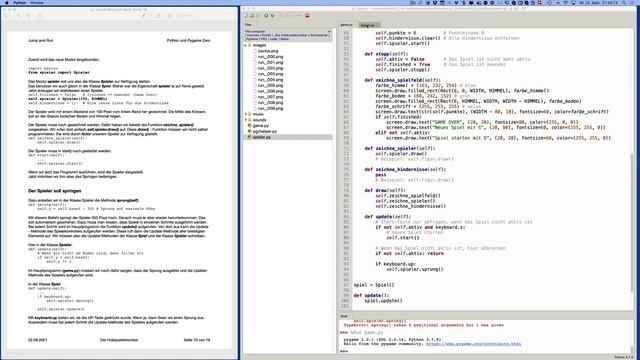This screenshot has height=360, width=640.
Task: Select run__004.png in the file tree
Action: [x=270, y=80]
